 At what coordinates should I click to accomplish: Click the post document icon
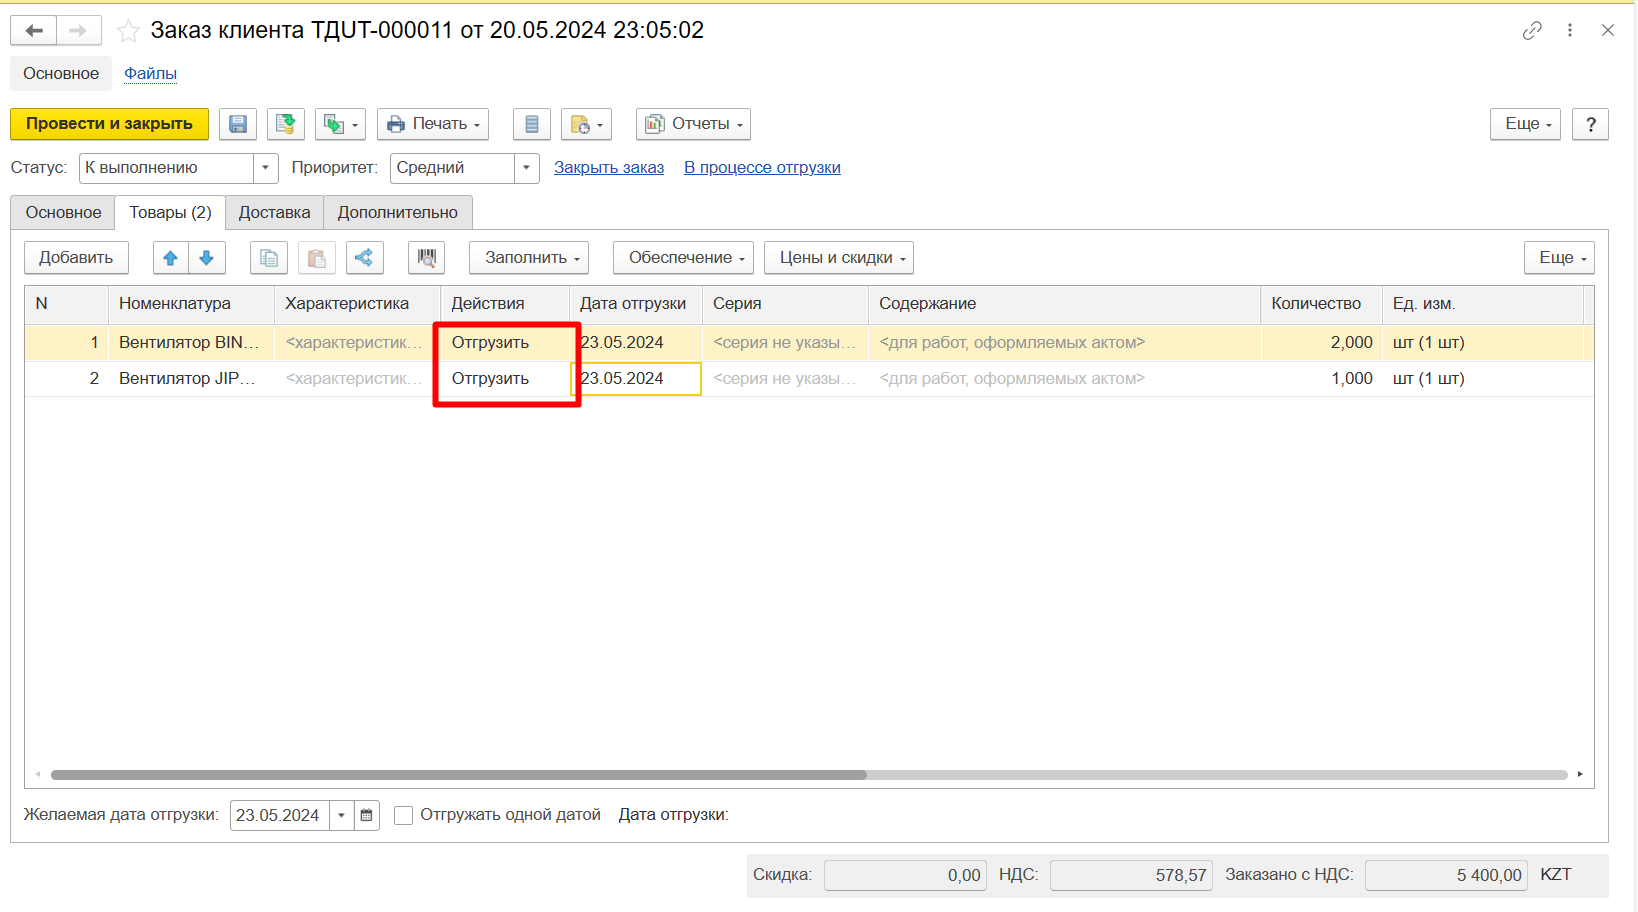(x=285, y=124)
